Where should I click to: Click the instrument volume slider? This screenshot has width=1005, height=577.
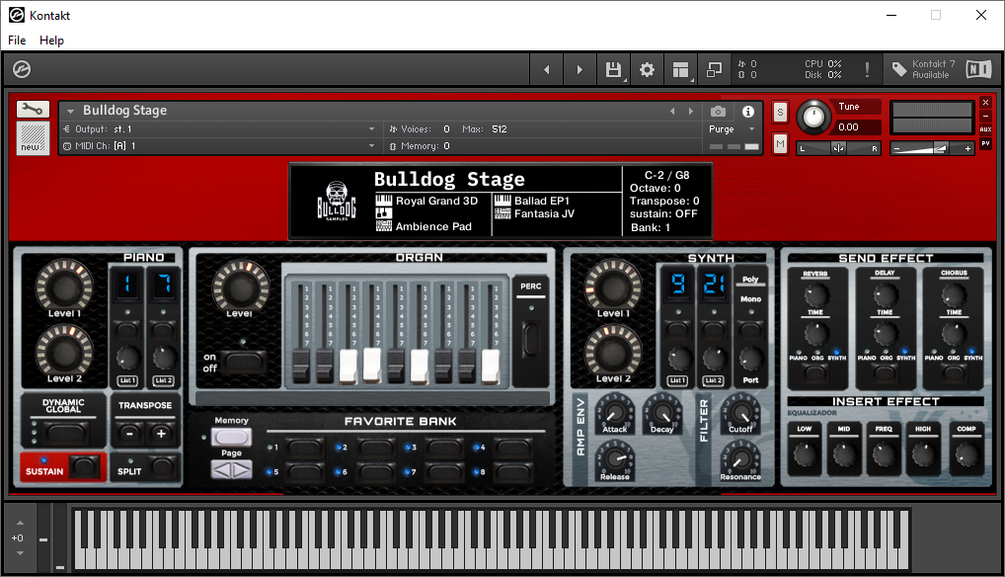931,149
